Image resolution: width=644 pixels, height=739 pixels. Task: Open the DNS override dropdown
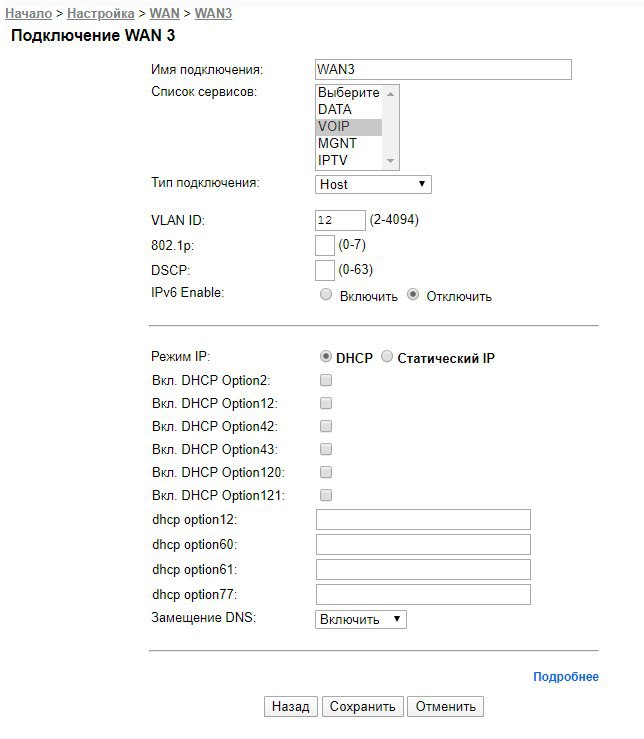[x=361, y=619]
